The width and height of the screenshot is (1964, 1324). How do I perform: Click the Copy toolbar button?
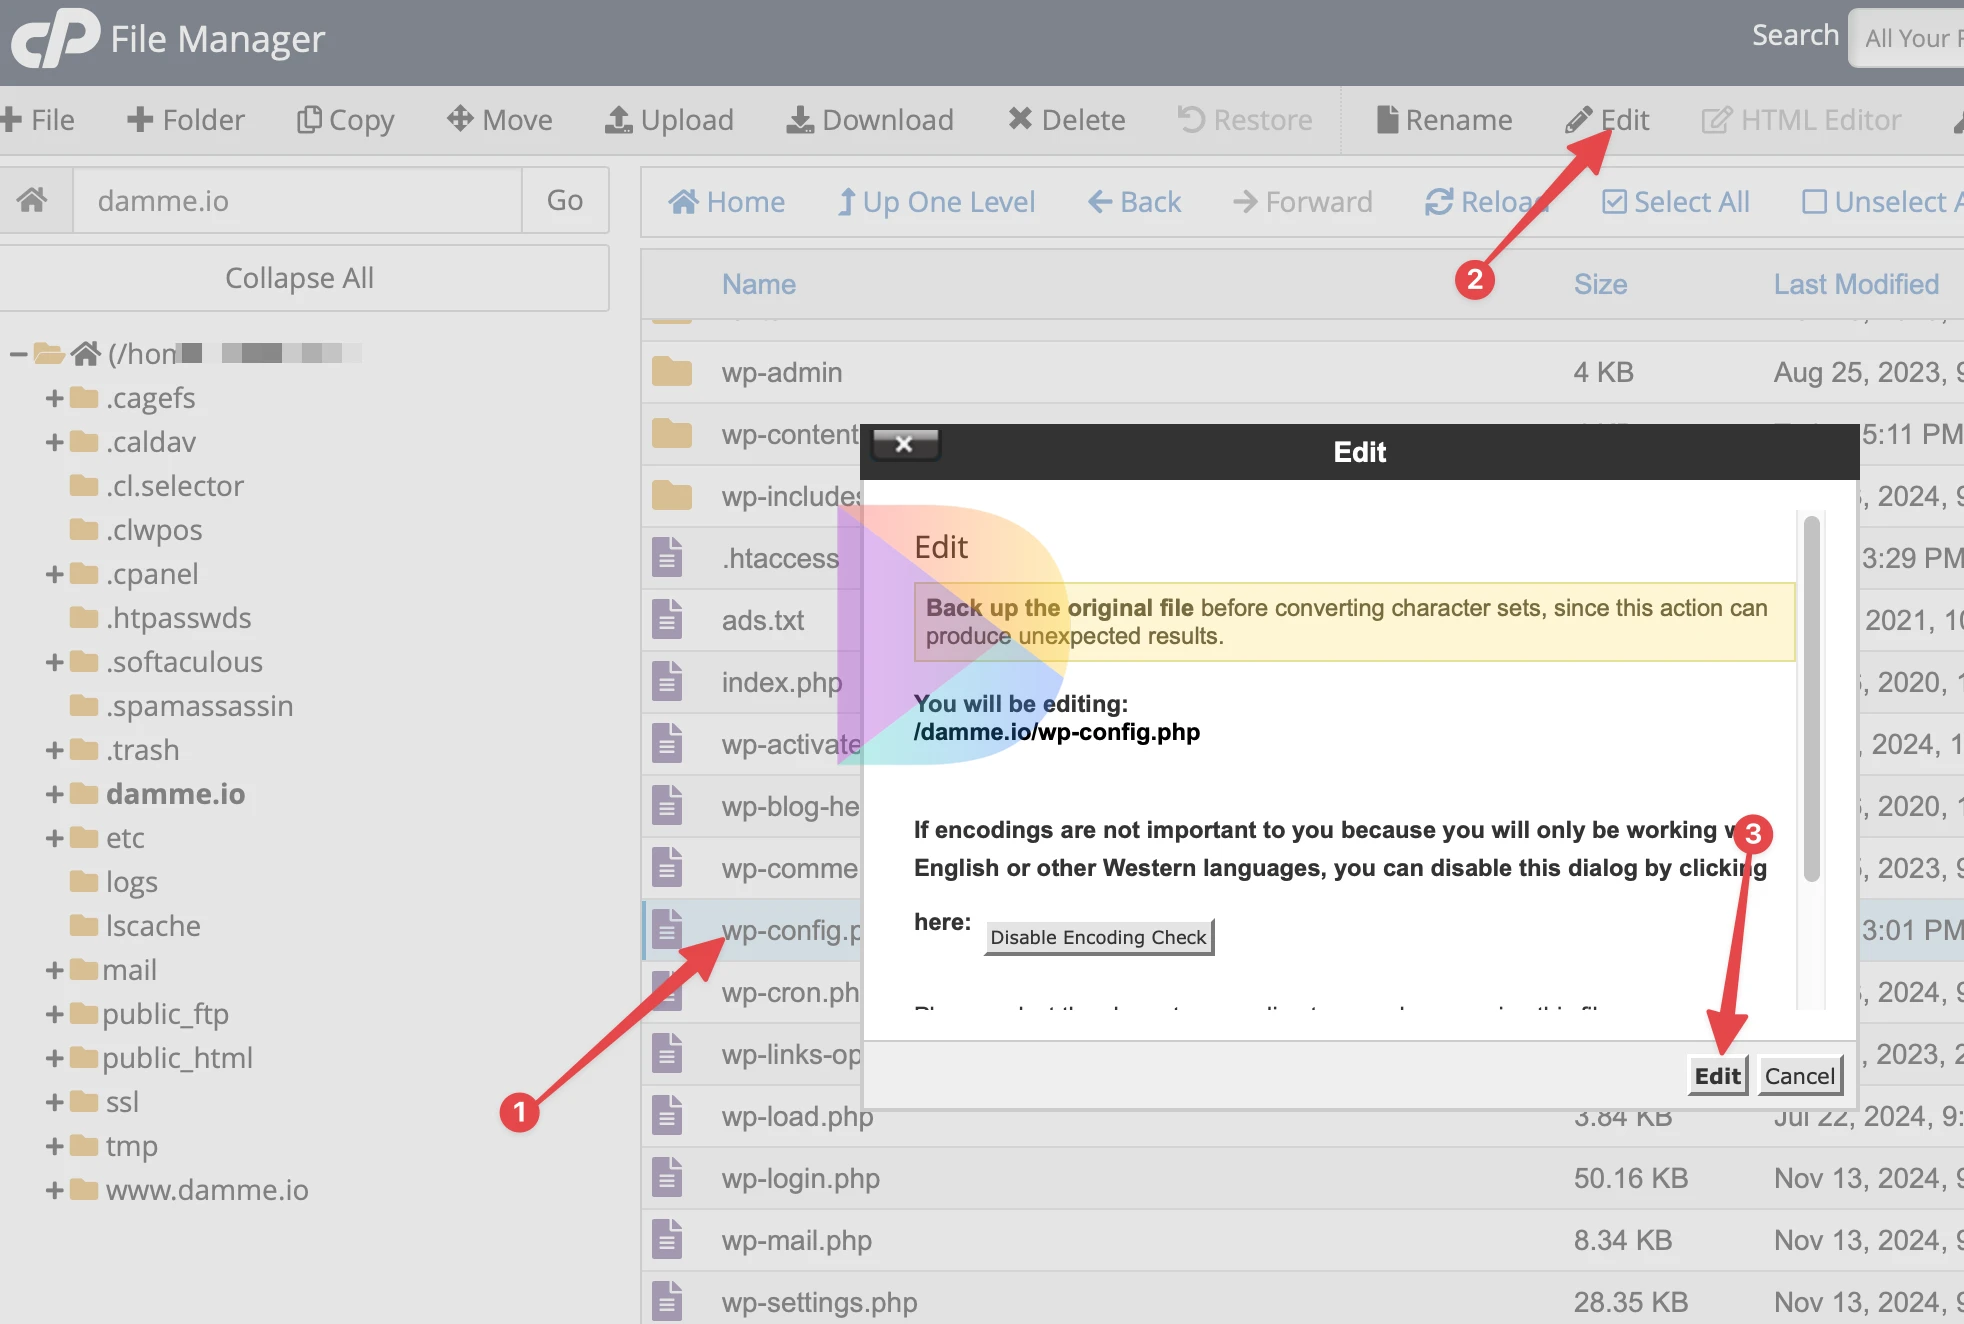coord(345,120)
